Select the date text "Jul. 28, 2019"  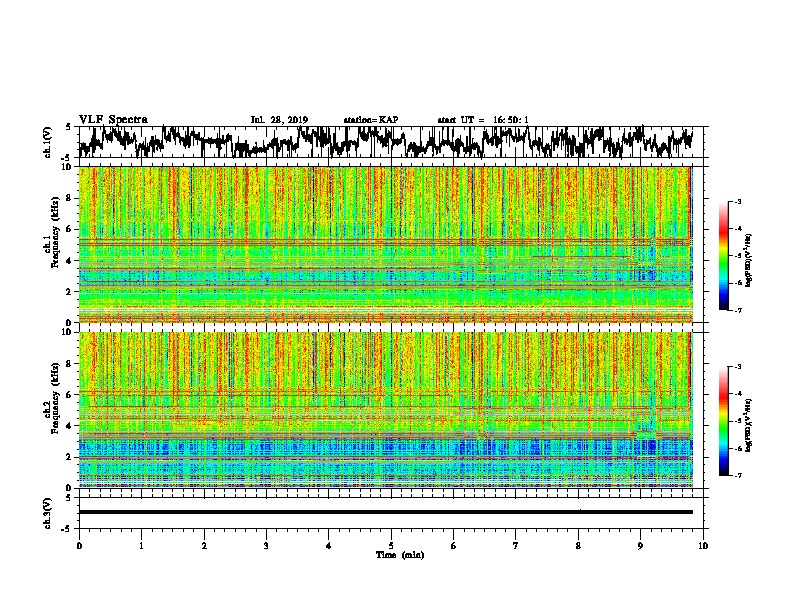click(x=279, y=120)
